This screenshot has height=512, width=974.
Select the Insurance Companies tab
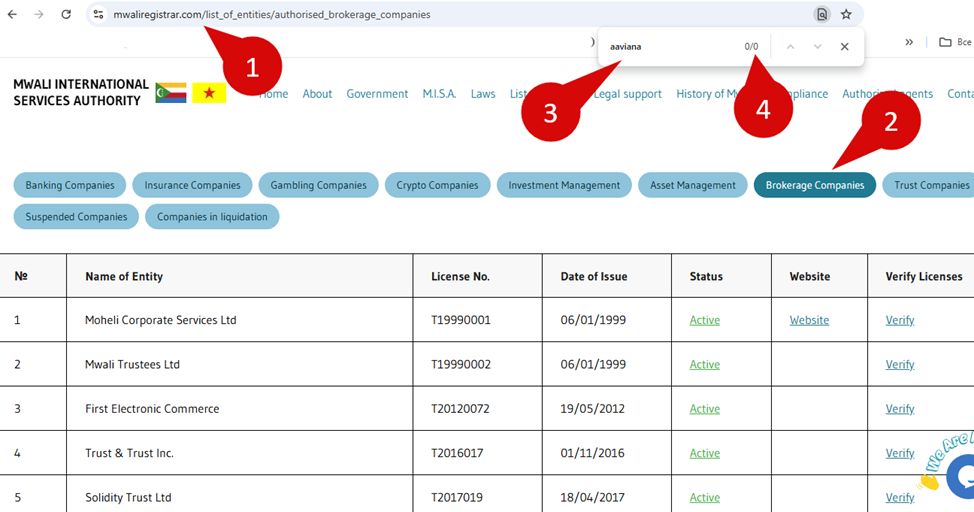192,185
